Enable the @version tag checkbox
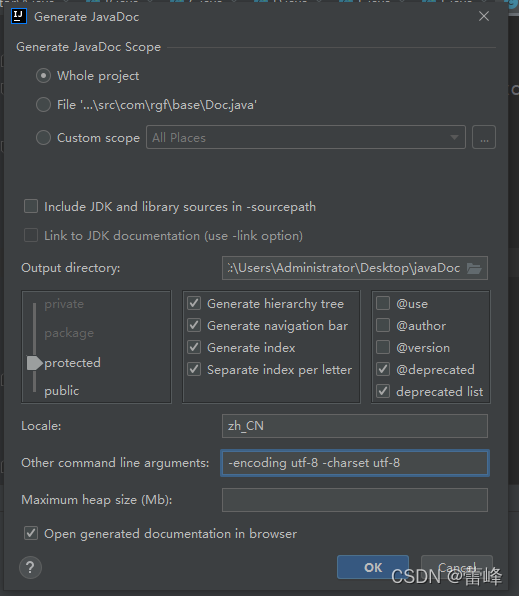 (x=383, y=347)
